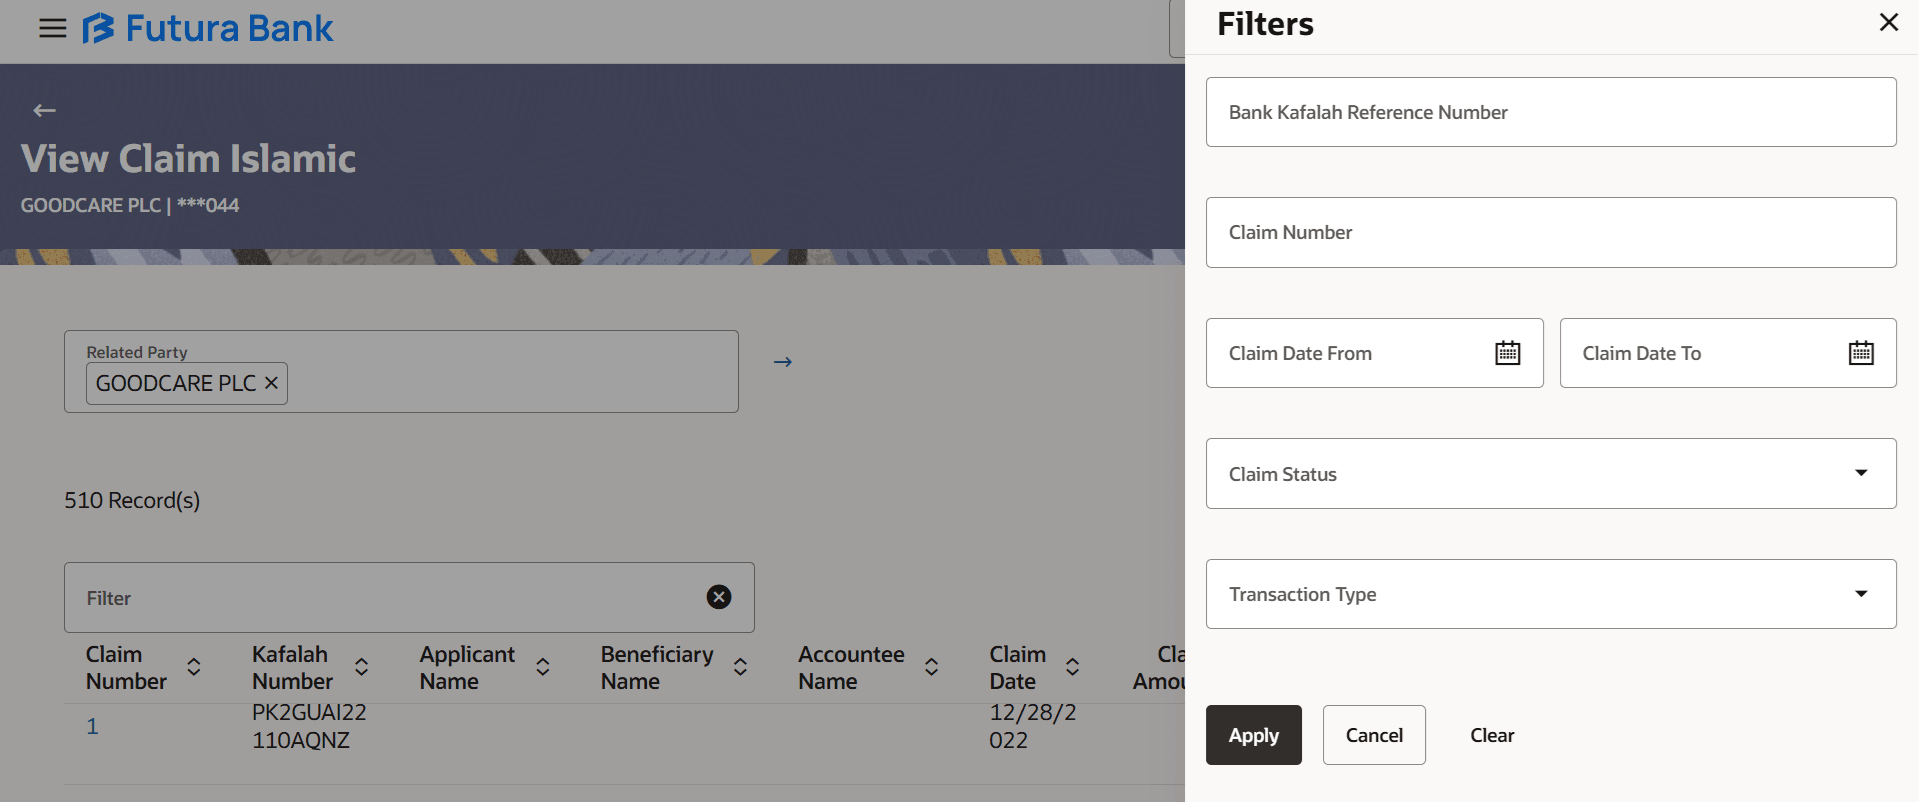Sort by Claim Date column

1072,667
